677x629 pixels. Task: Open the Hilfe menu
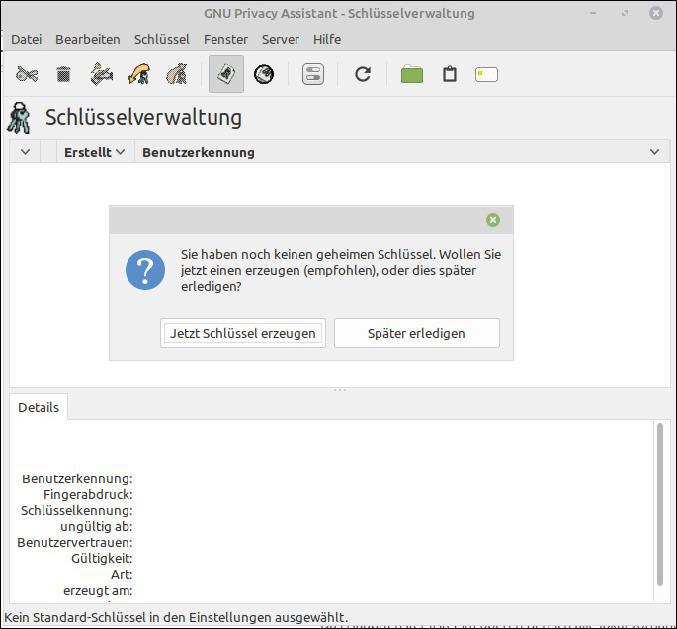[327, 39]
